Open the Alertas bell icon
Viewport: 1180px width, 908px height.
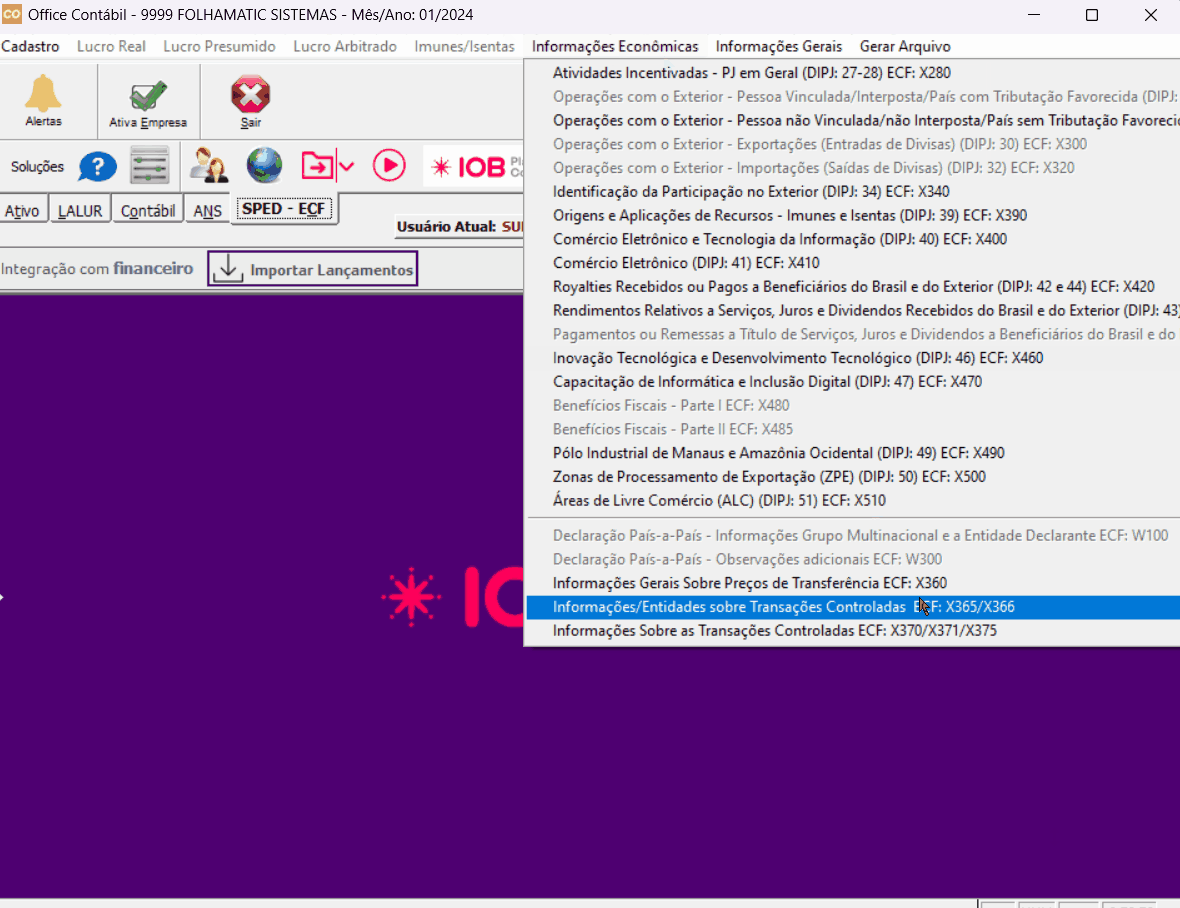pos(43,97)
